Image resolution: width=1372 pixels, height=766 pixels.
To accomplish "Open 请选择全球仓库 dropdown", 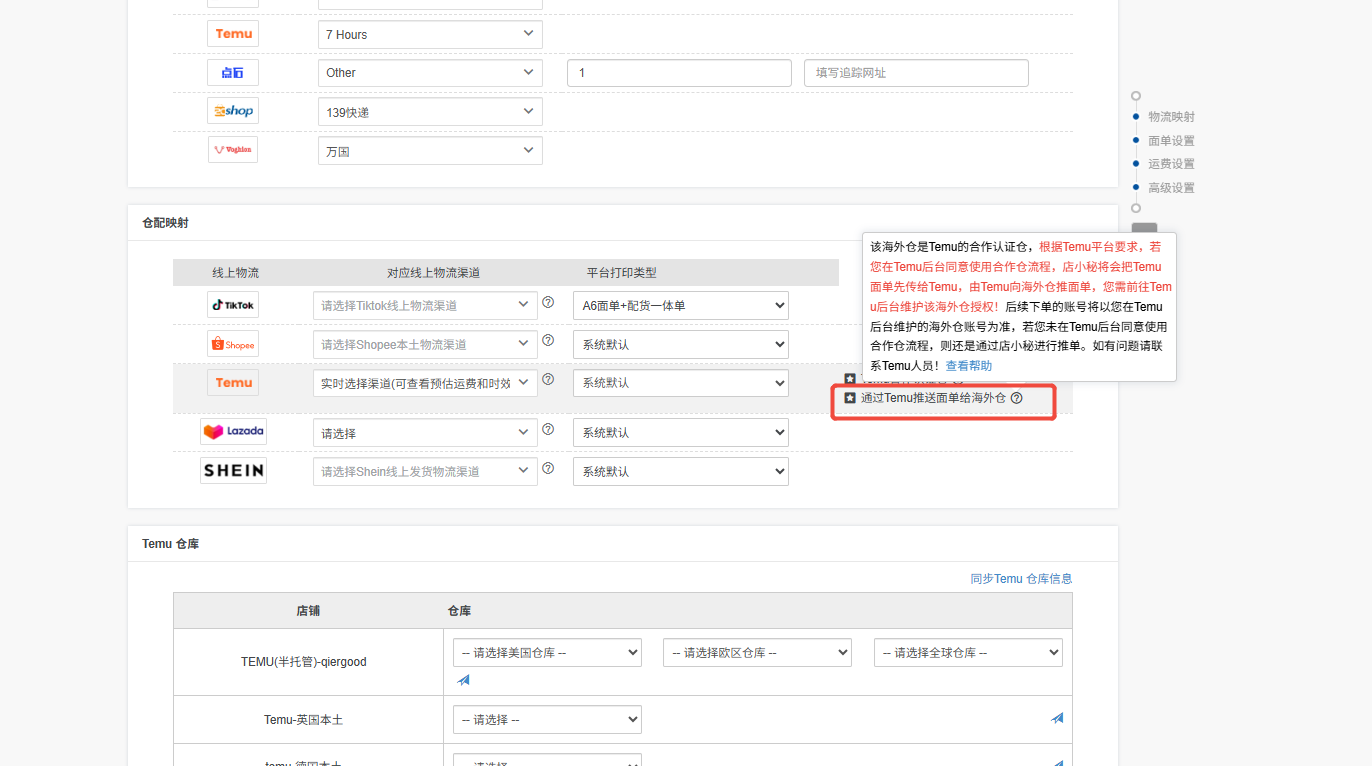I will point(968,653).
